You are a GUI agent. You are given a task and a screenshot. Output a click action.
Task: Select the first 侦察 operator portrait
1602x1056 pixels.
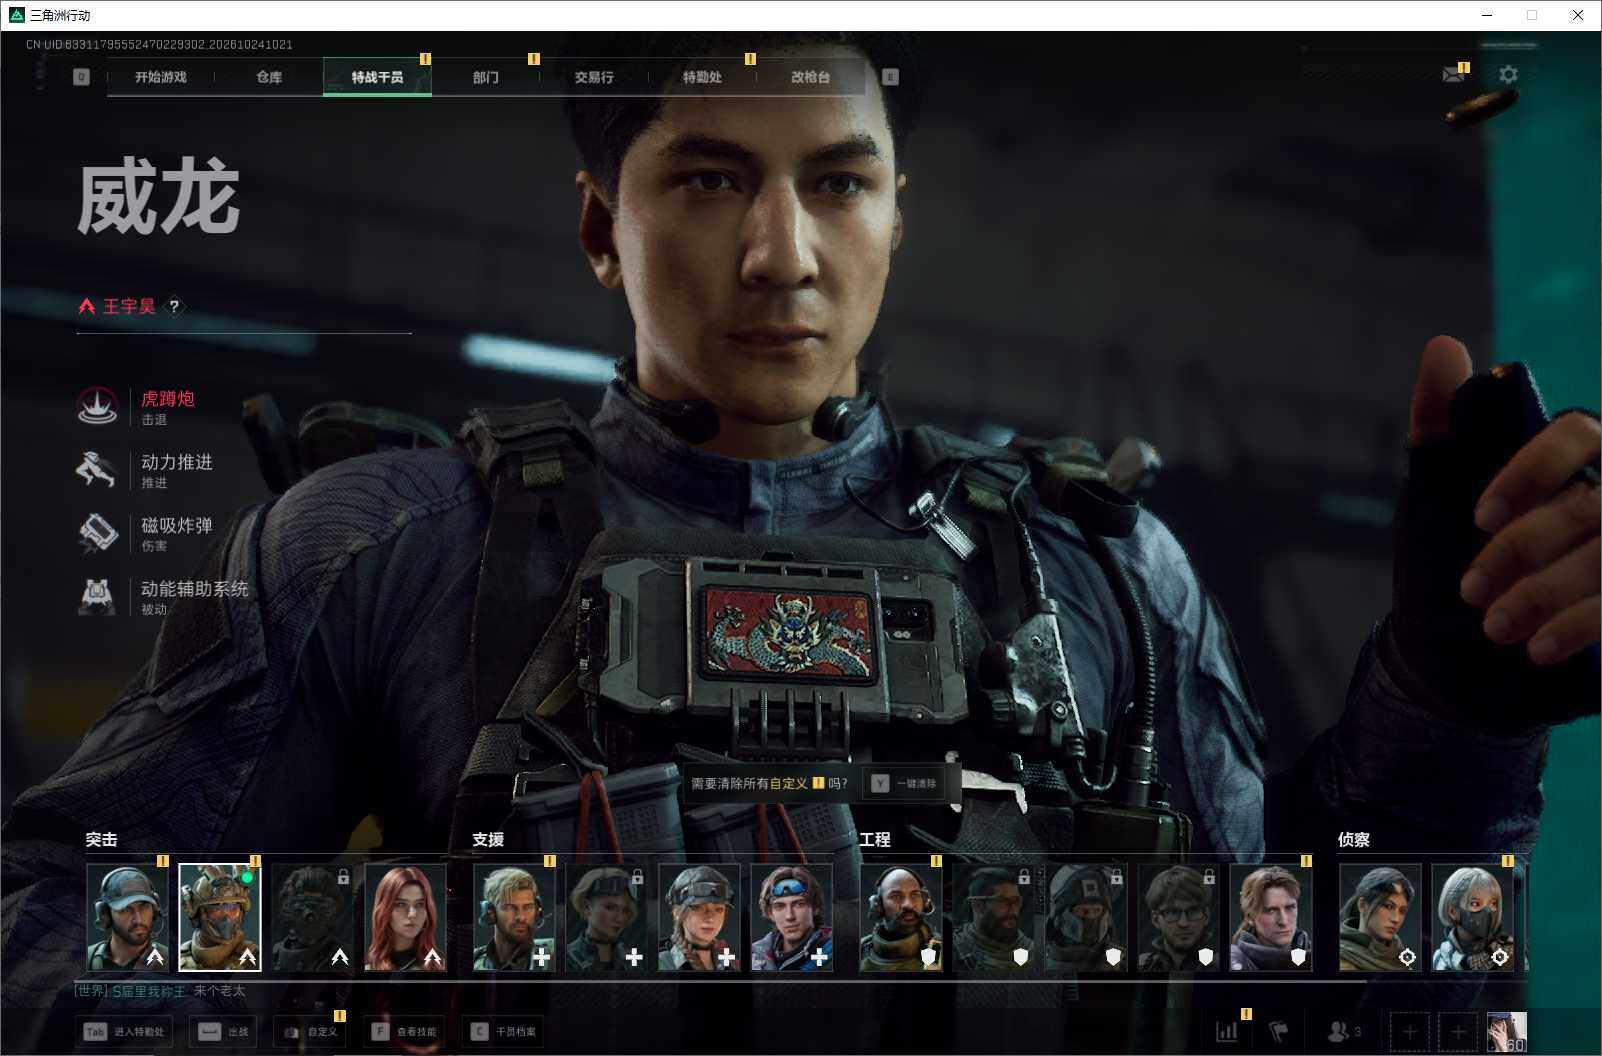click(1380, 917)
